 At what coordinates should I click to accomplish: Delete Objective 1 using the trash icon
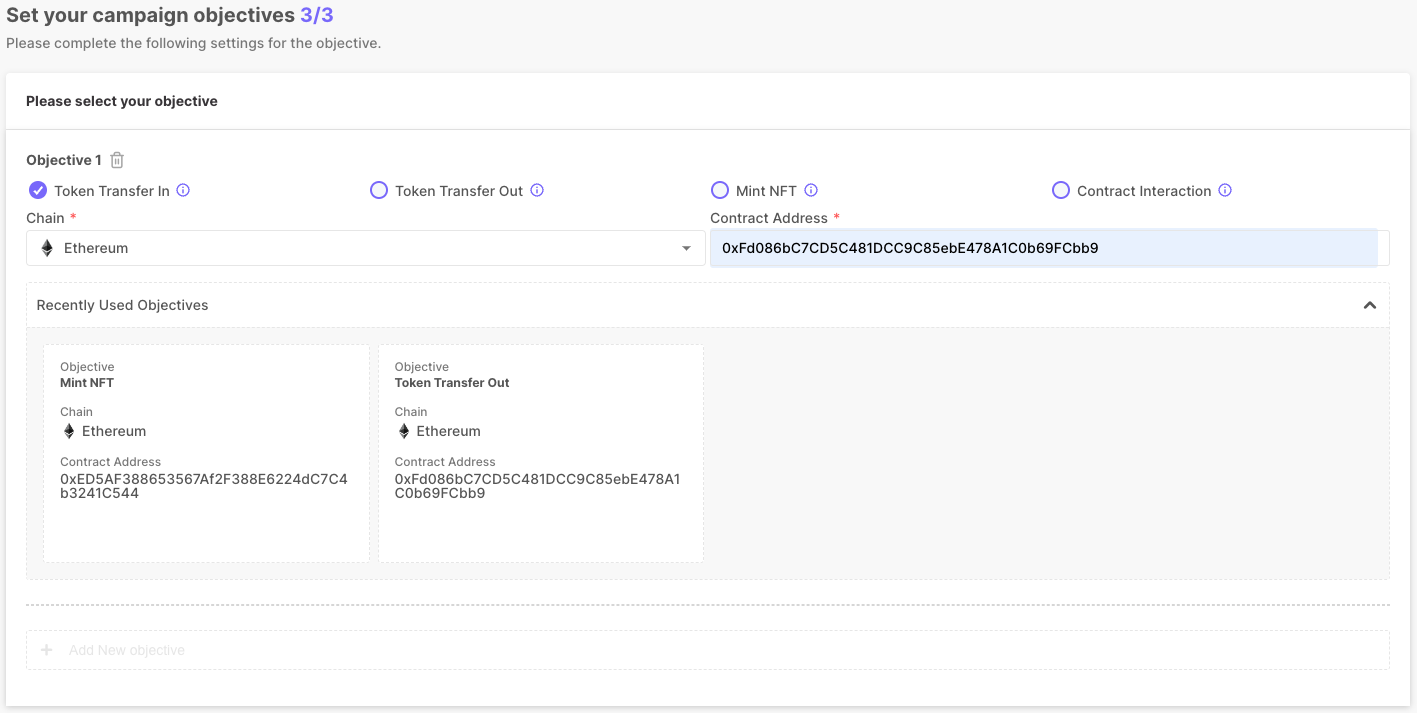(117, 160)
